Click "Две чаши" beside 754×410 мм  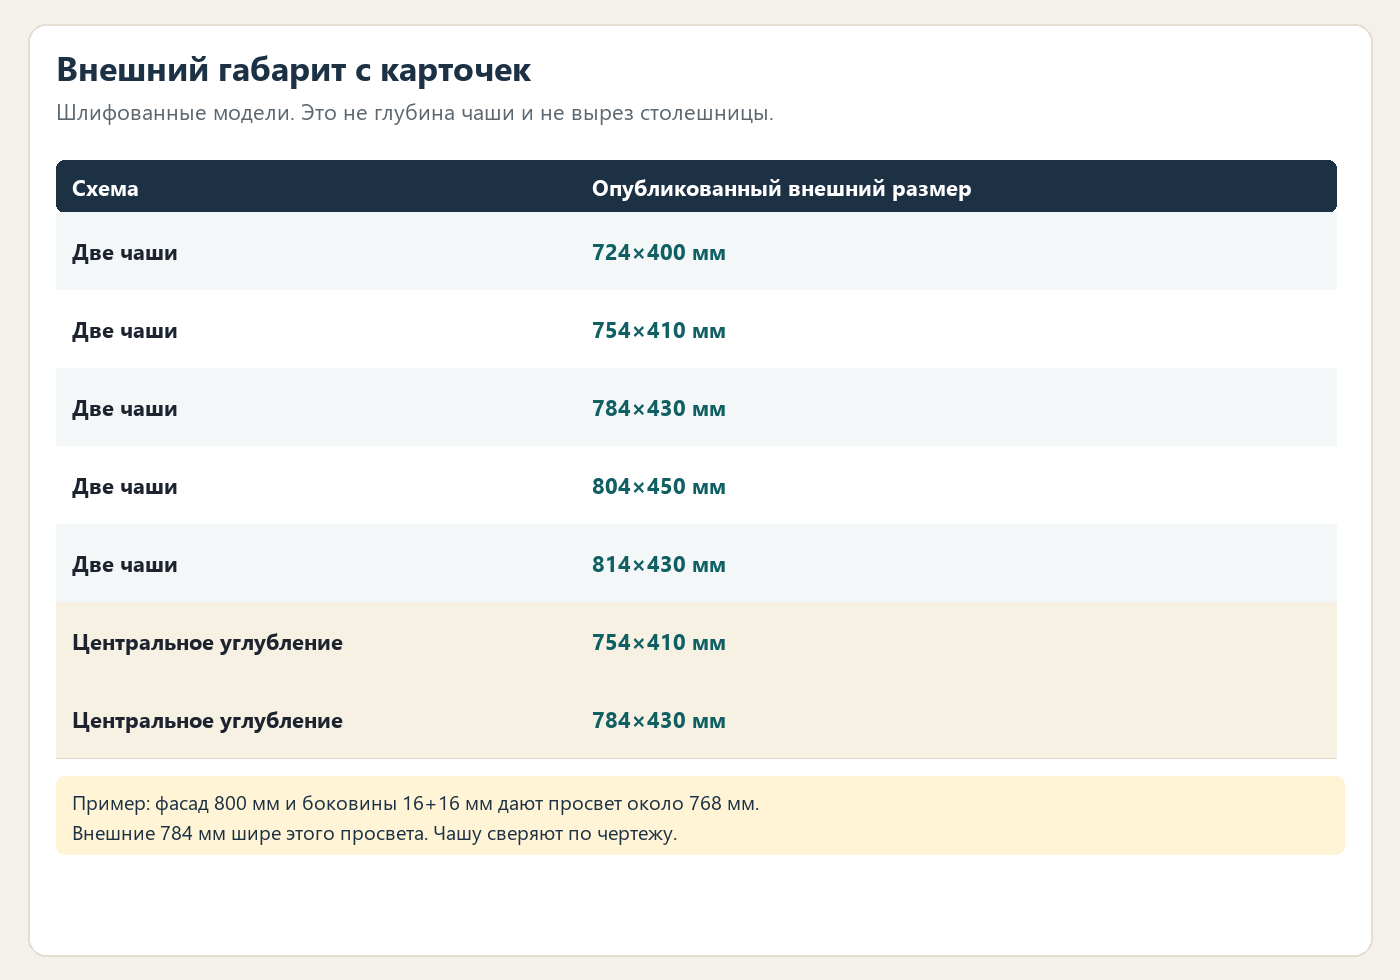point(125,331)
